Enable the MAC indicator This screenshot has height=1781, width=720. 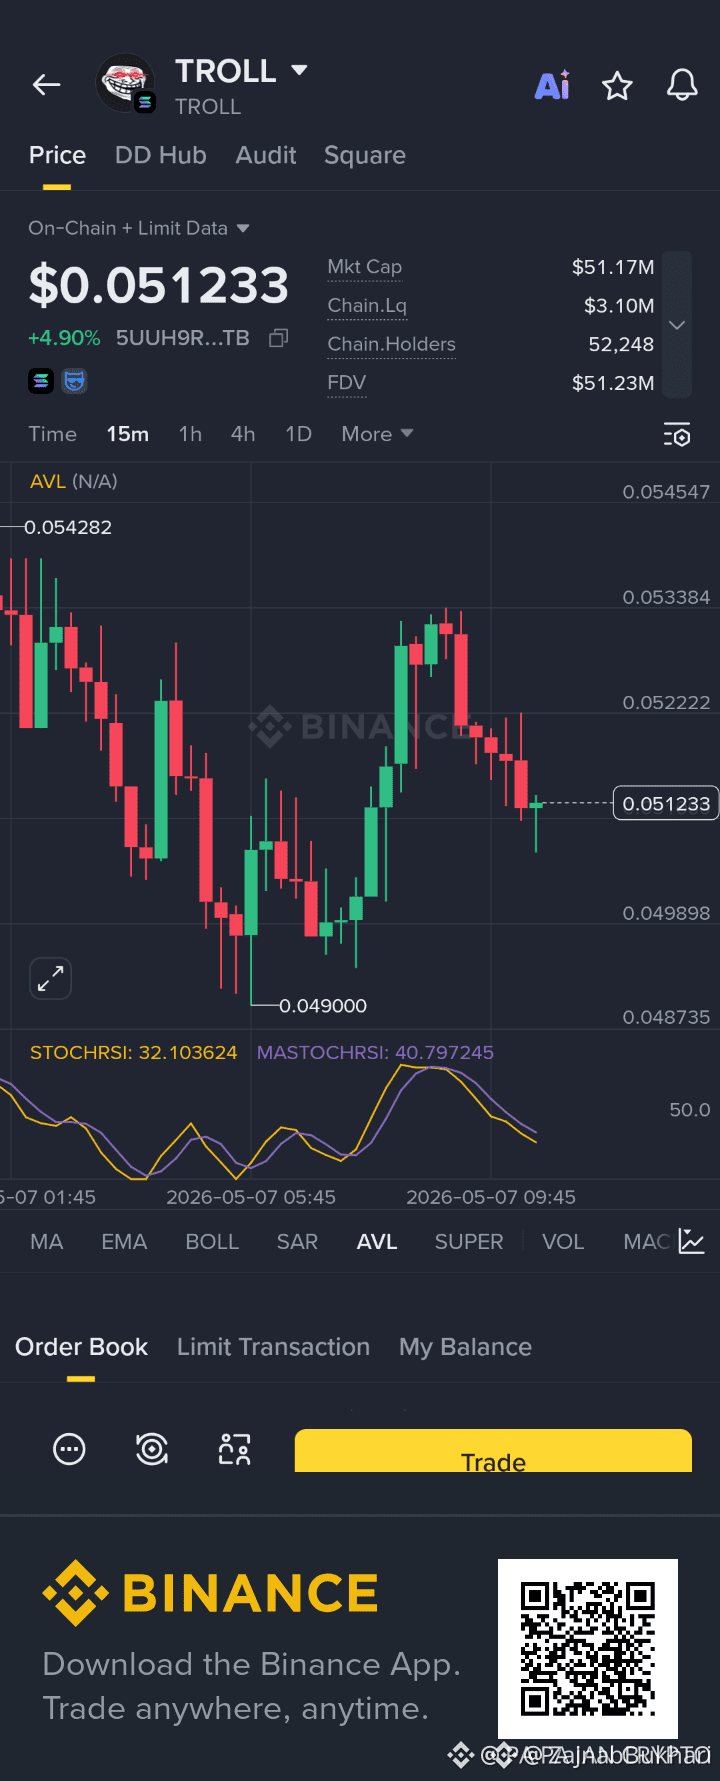tap(646, 1241)
